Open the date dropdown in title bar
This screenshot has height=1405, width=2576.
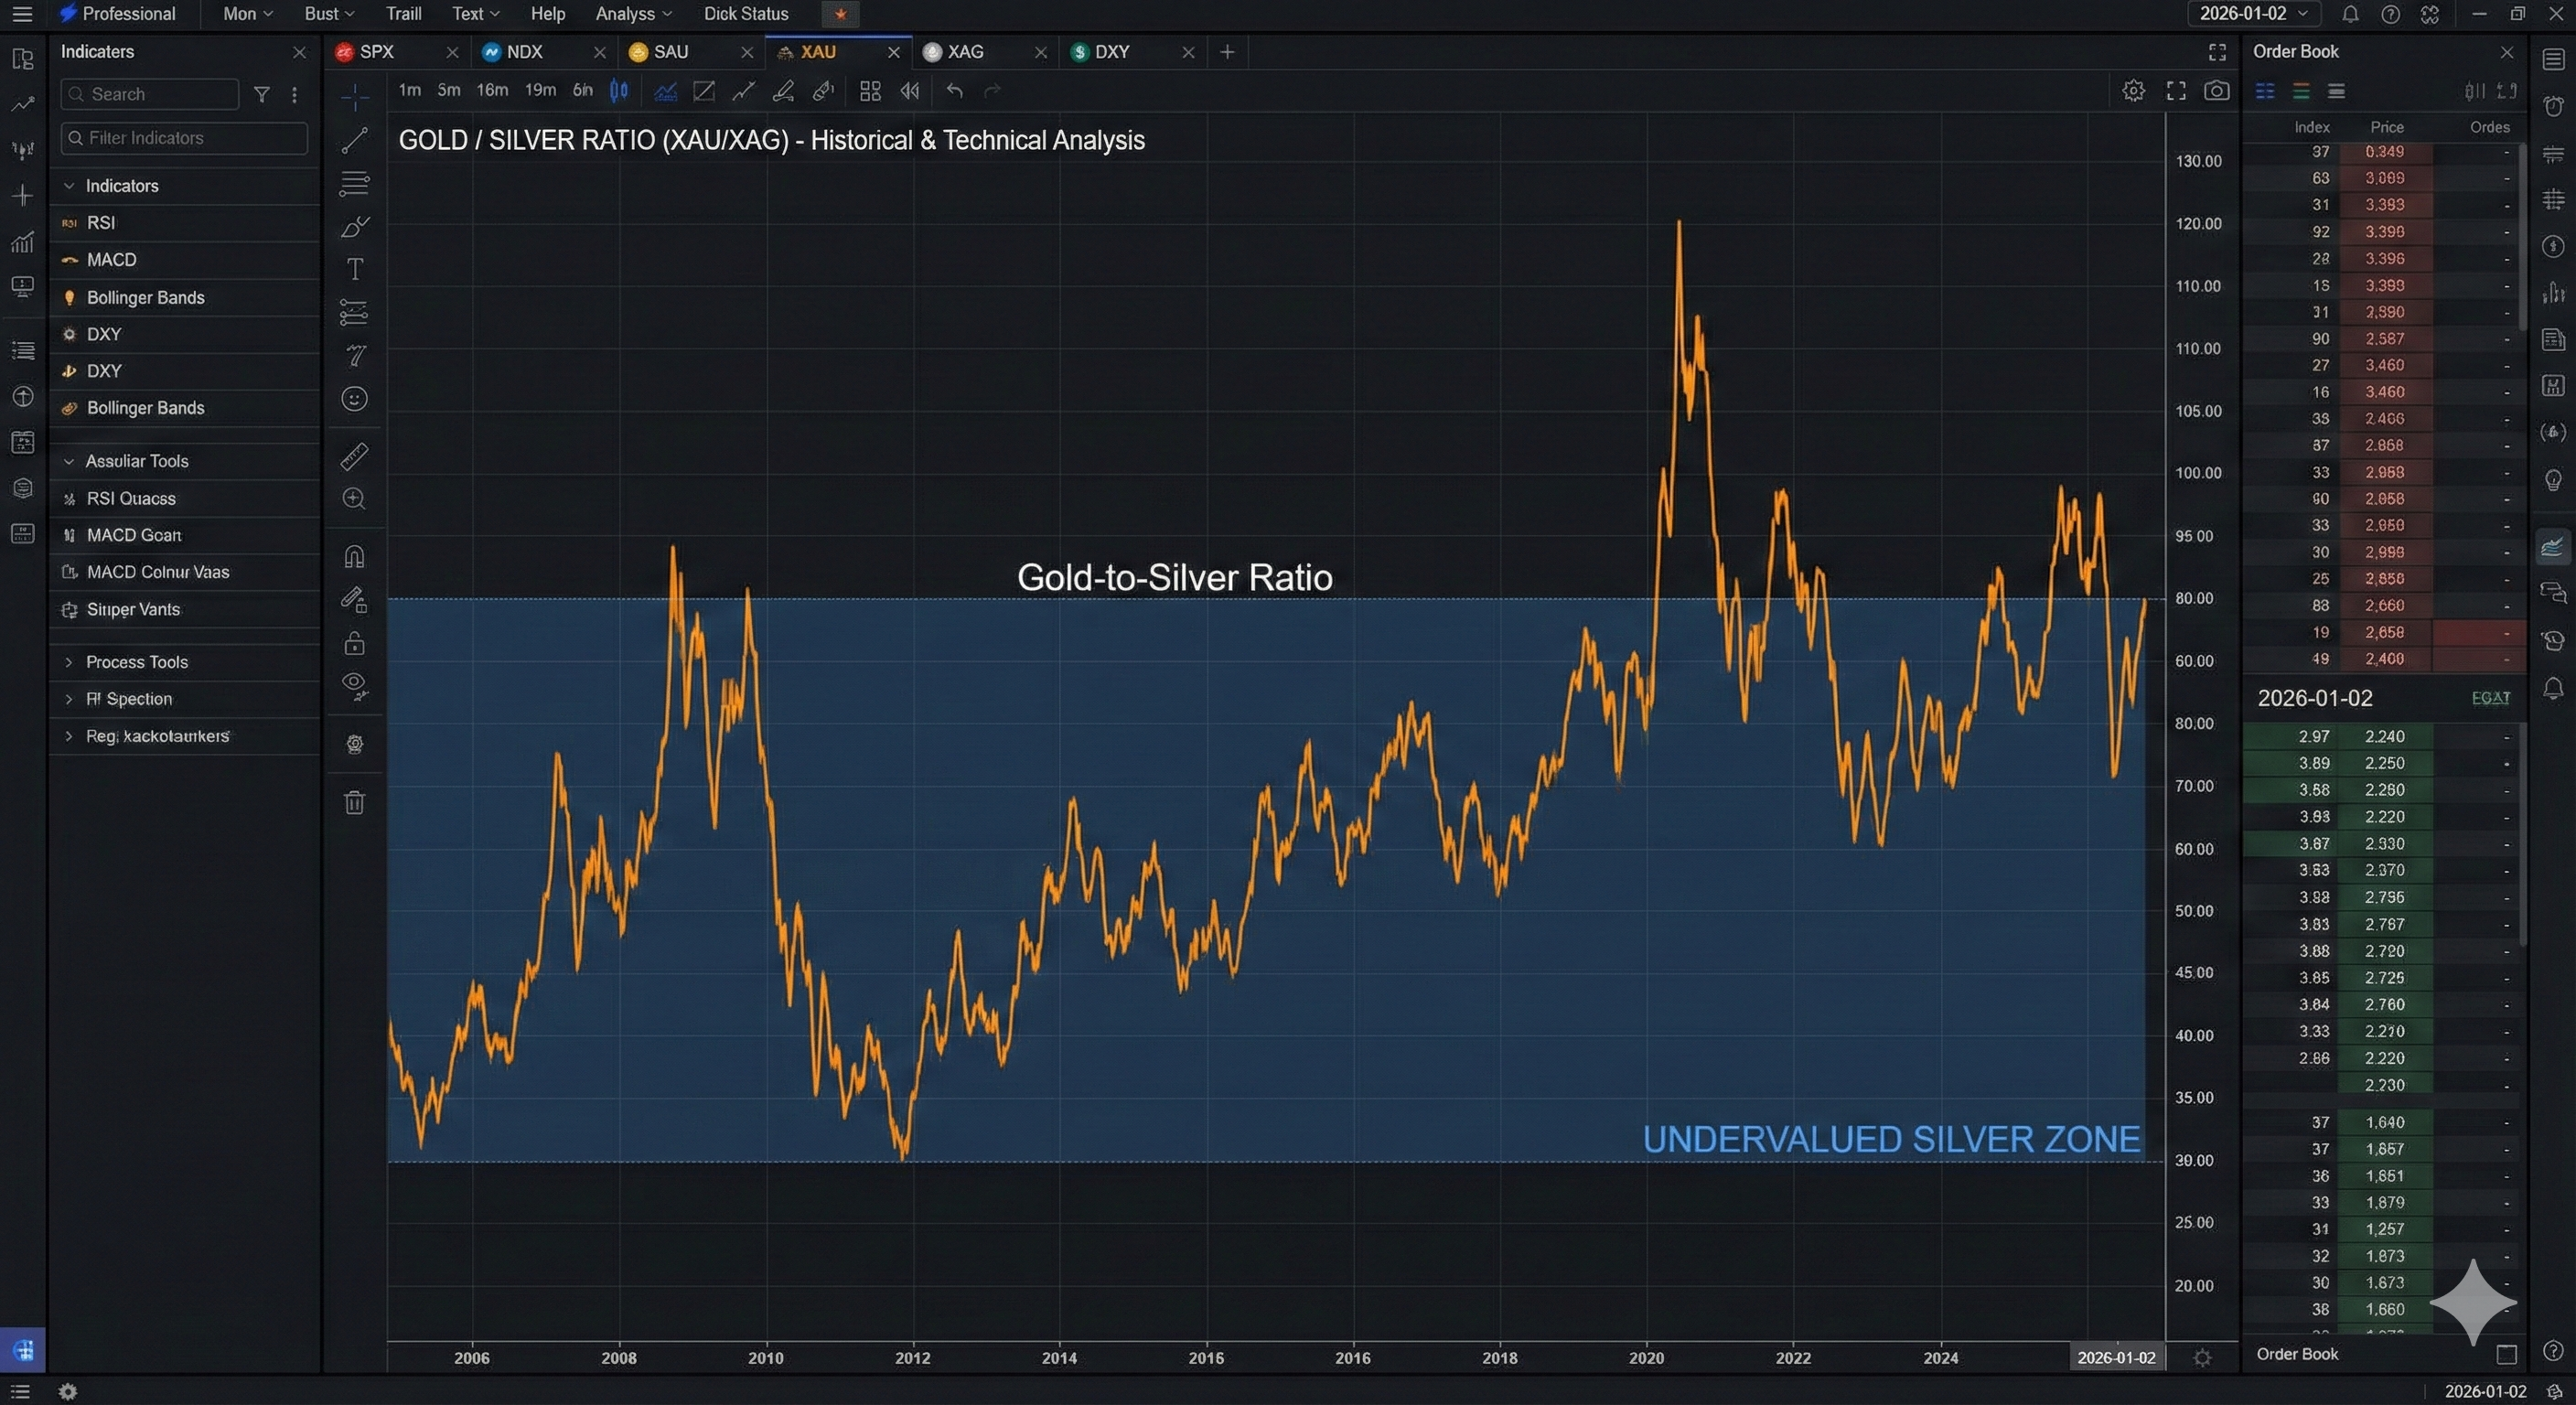coord(2253,14)
